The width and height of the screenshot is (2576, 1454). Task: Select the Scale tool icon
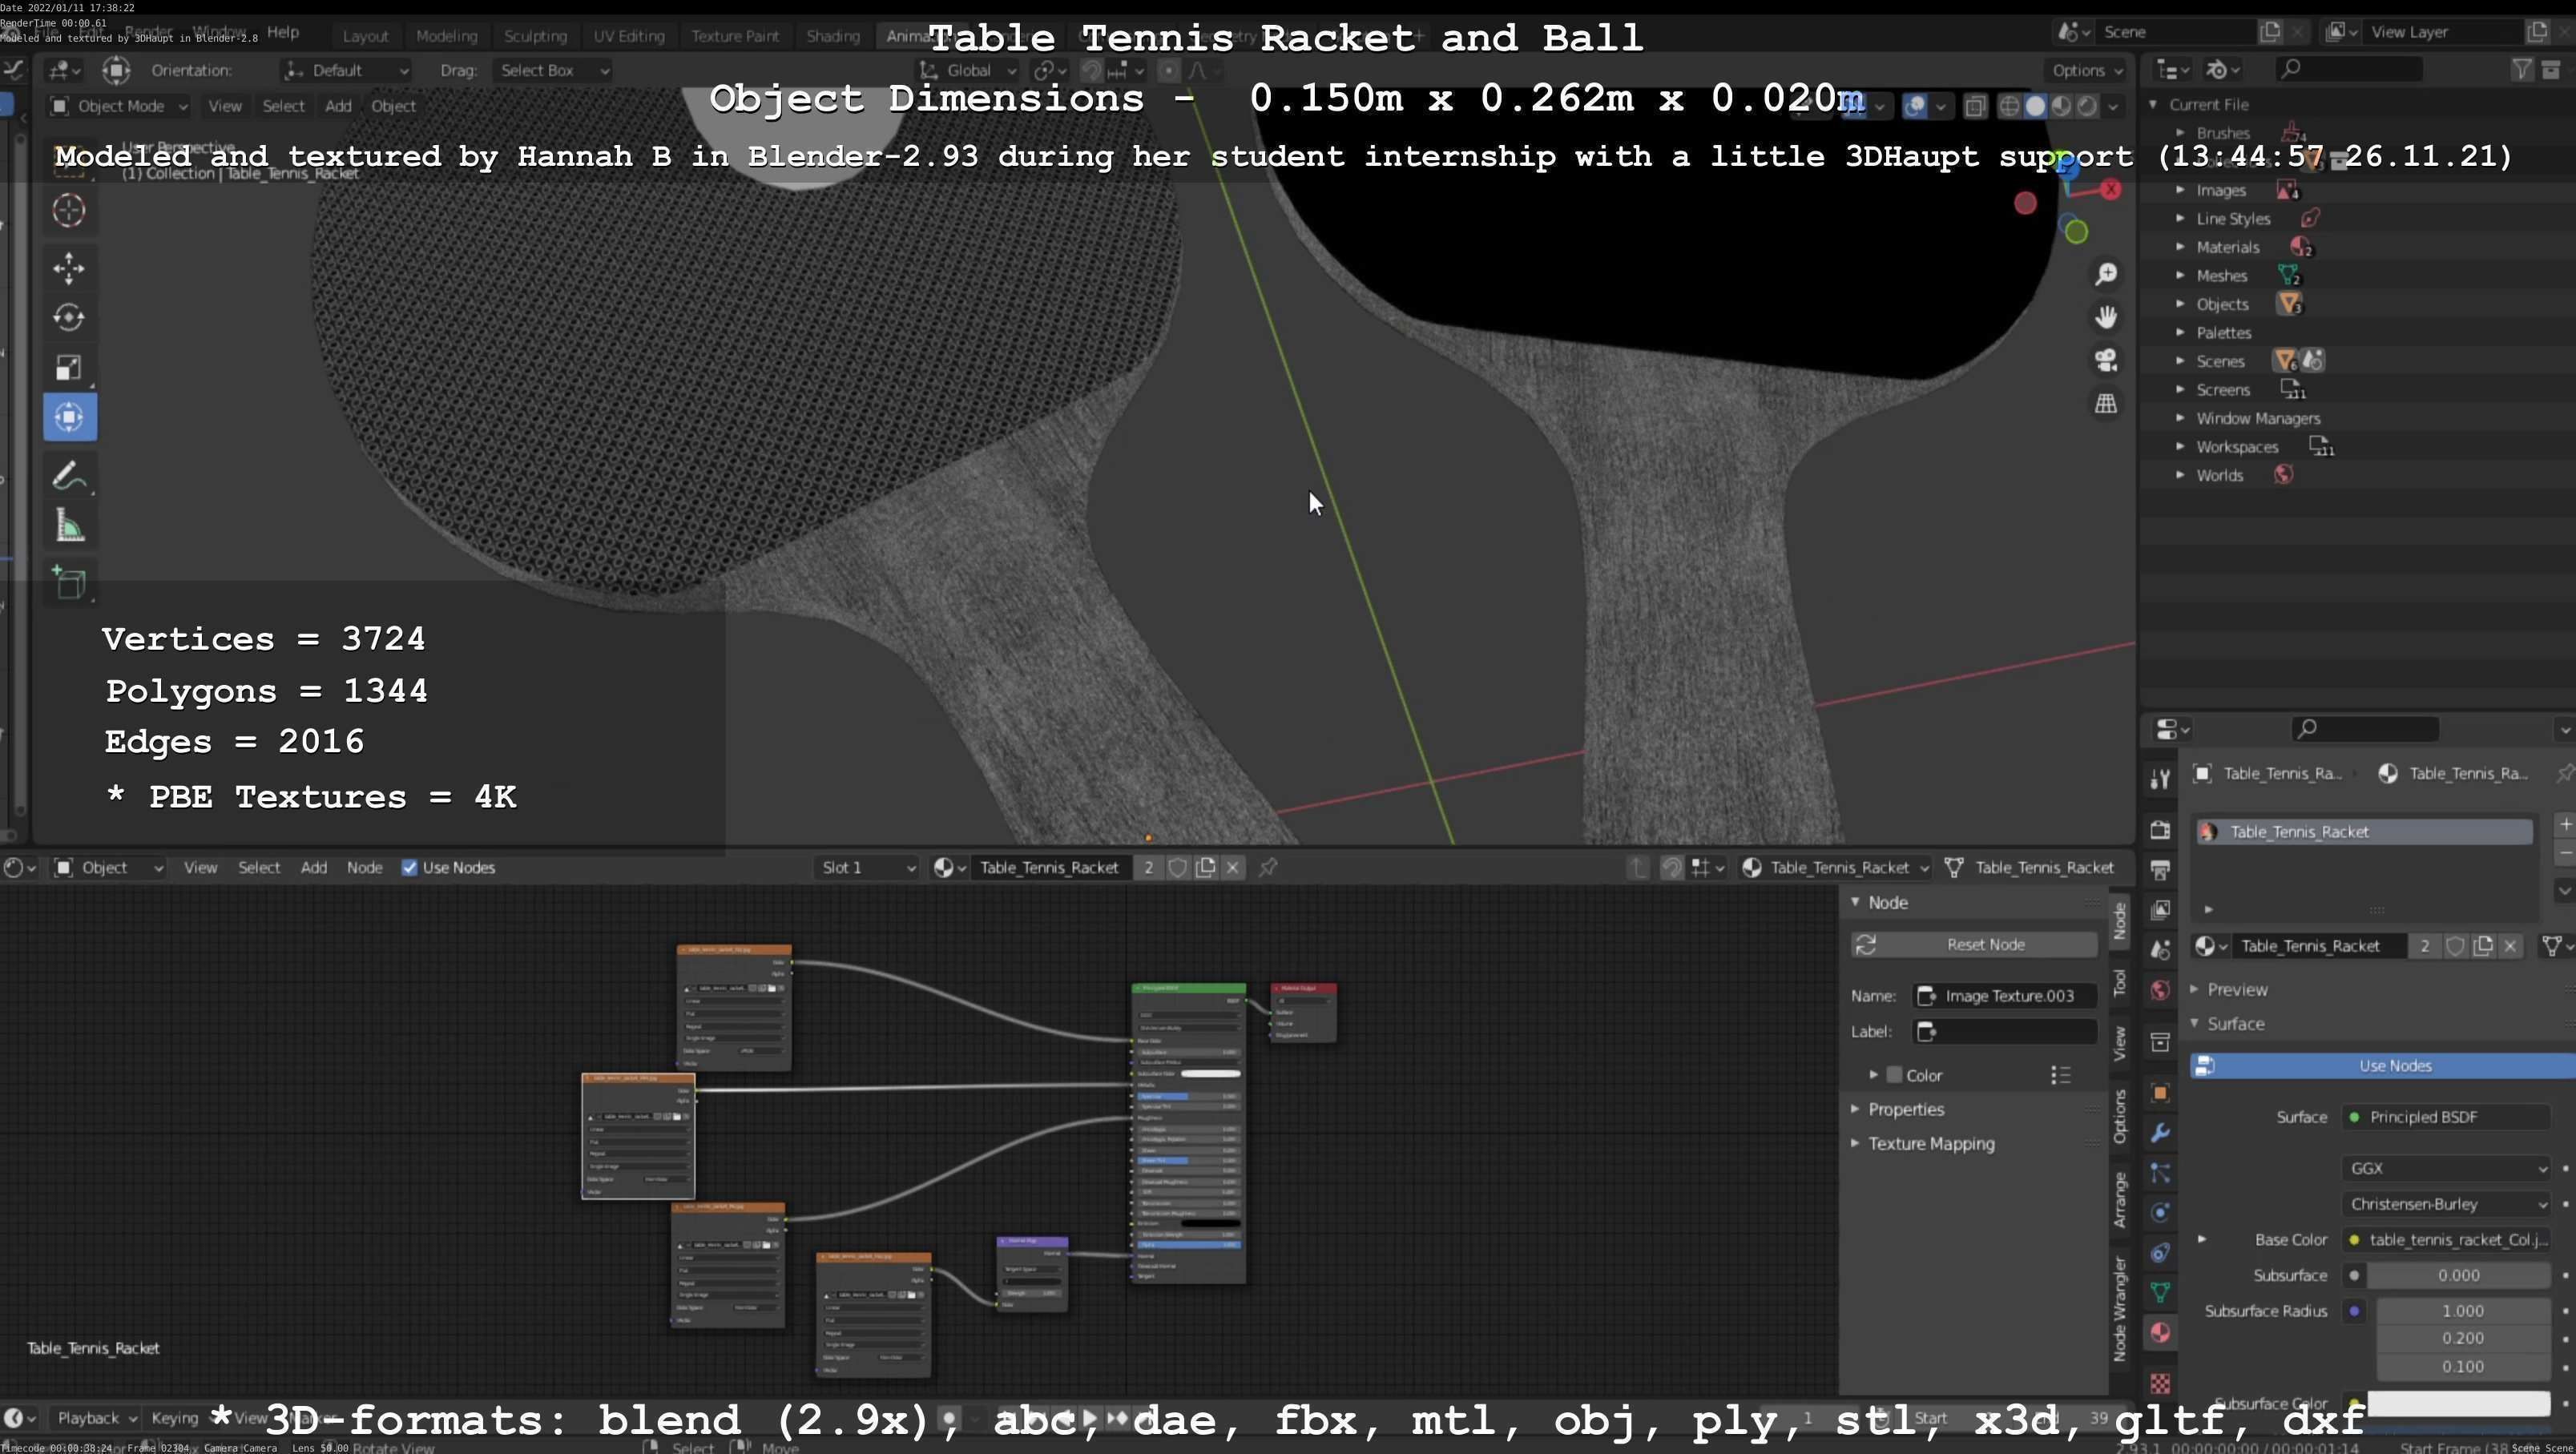pos(69,367)
